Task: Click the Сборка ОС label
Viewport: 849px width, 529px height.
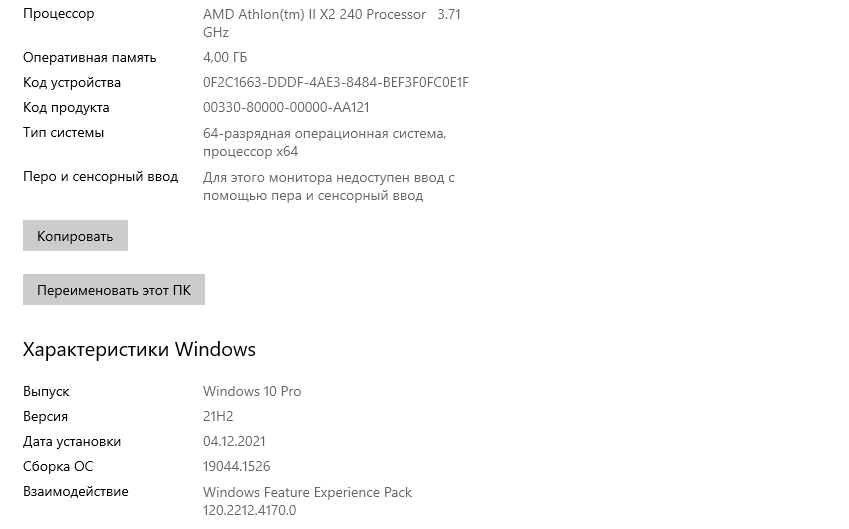Action: point(60,467)
